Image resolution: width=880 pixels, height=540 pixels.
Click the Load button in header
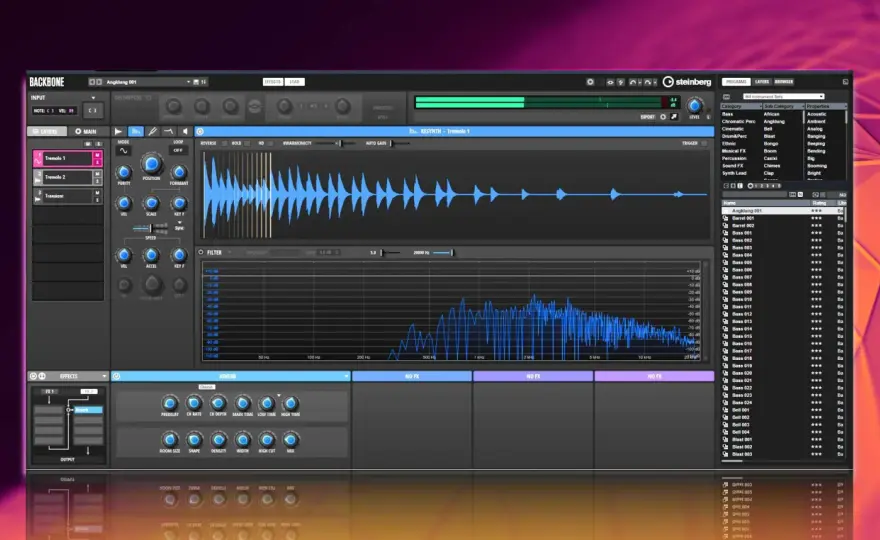click(x=295, y=82)
